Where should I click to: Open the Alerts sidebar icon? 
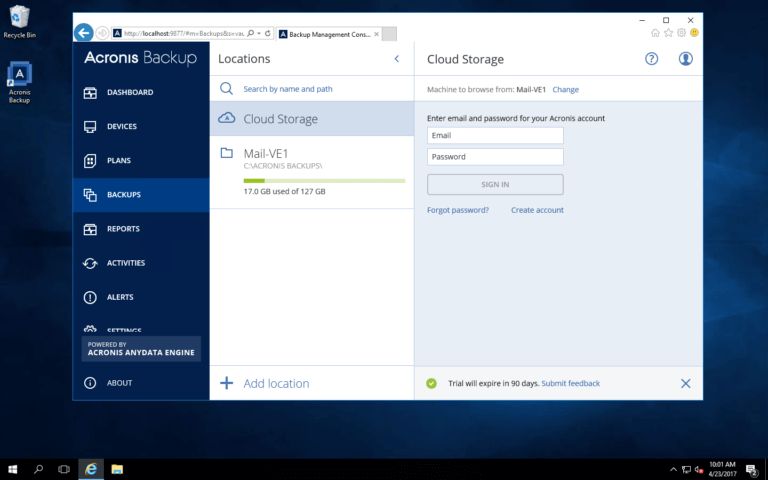point(90,297)
